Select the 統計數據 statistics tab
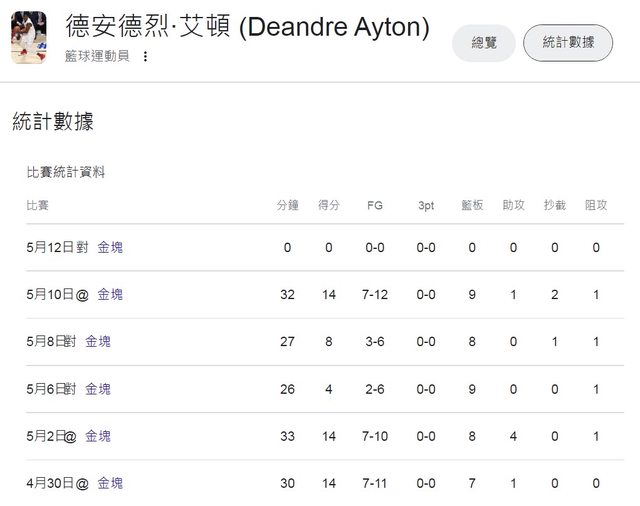 pyautogui.click(x=568, y=43)
